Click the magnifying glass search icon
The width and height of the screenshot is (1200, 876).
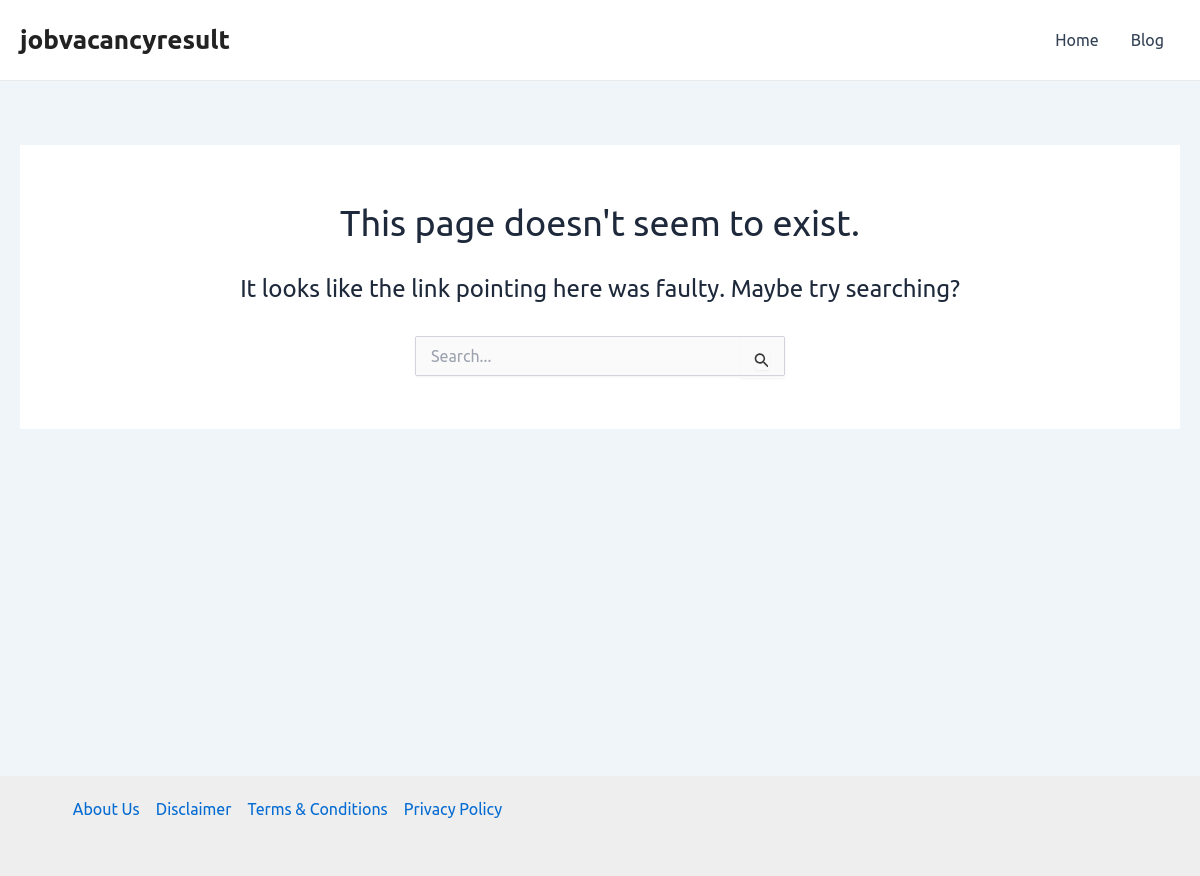(761, 360)
